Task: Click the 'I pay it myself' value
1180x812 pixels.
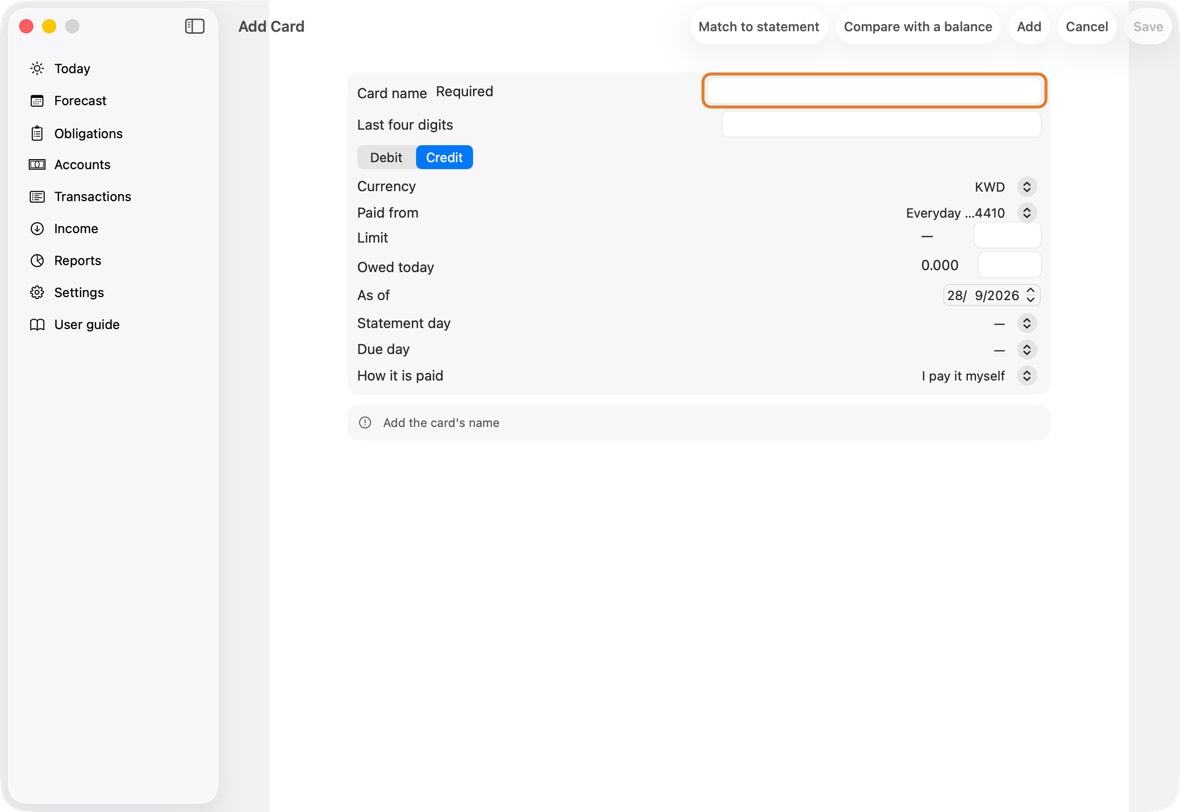Action: point(963,376)
